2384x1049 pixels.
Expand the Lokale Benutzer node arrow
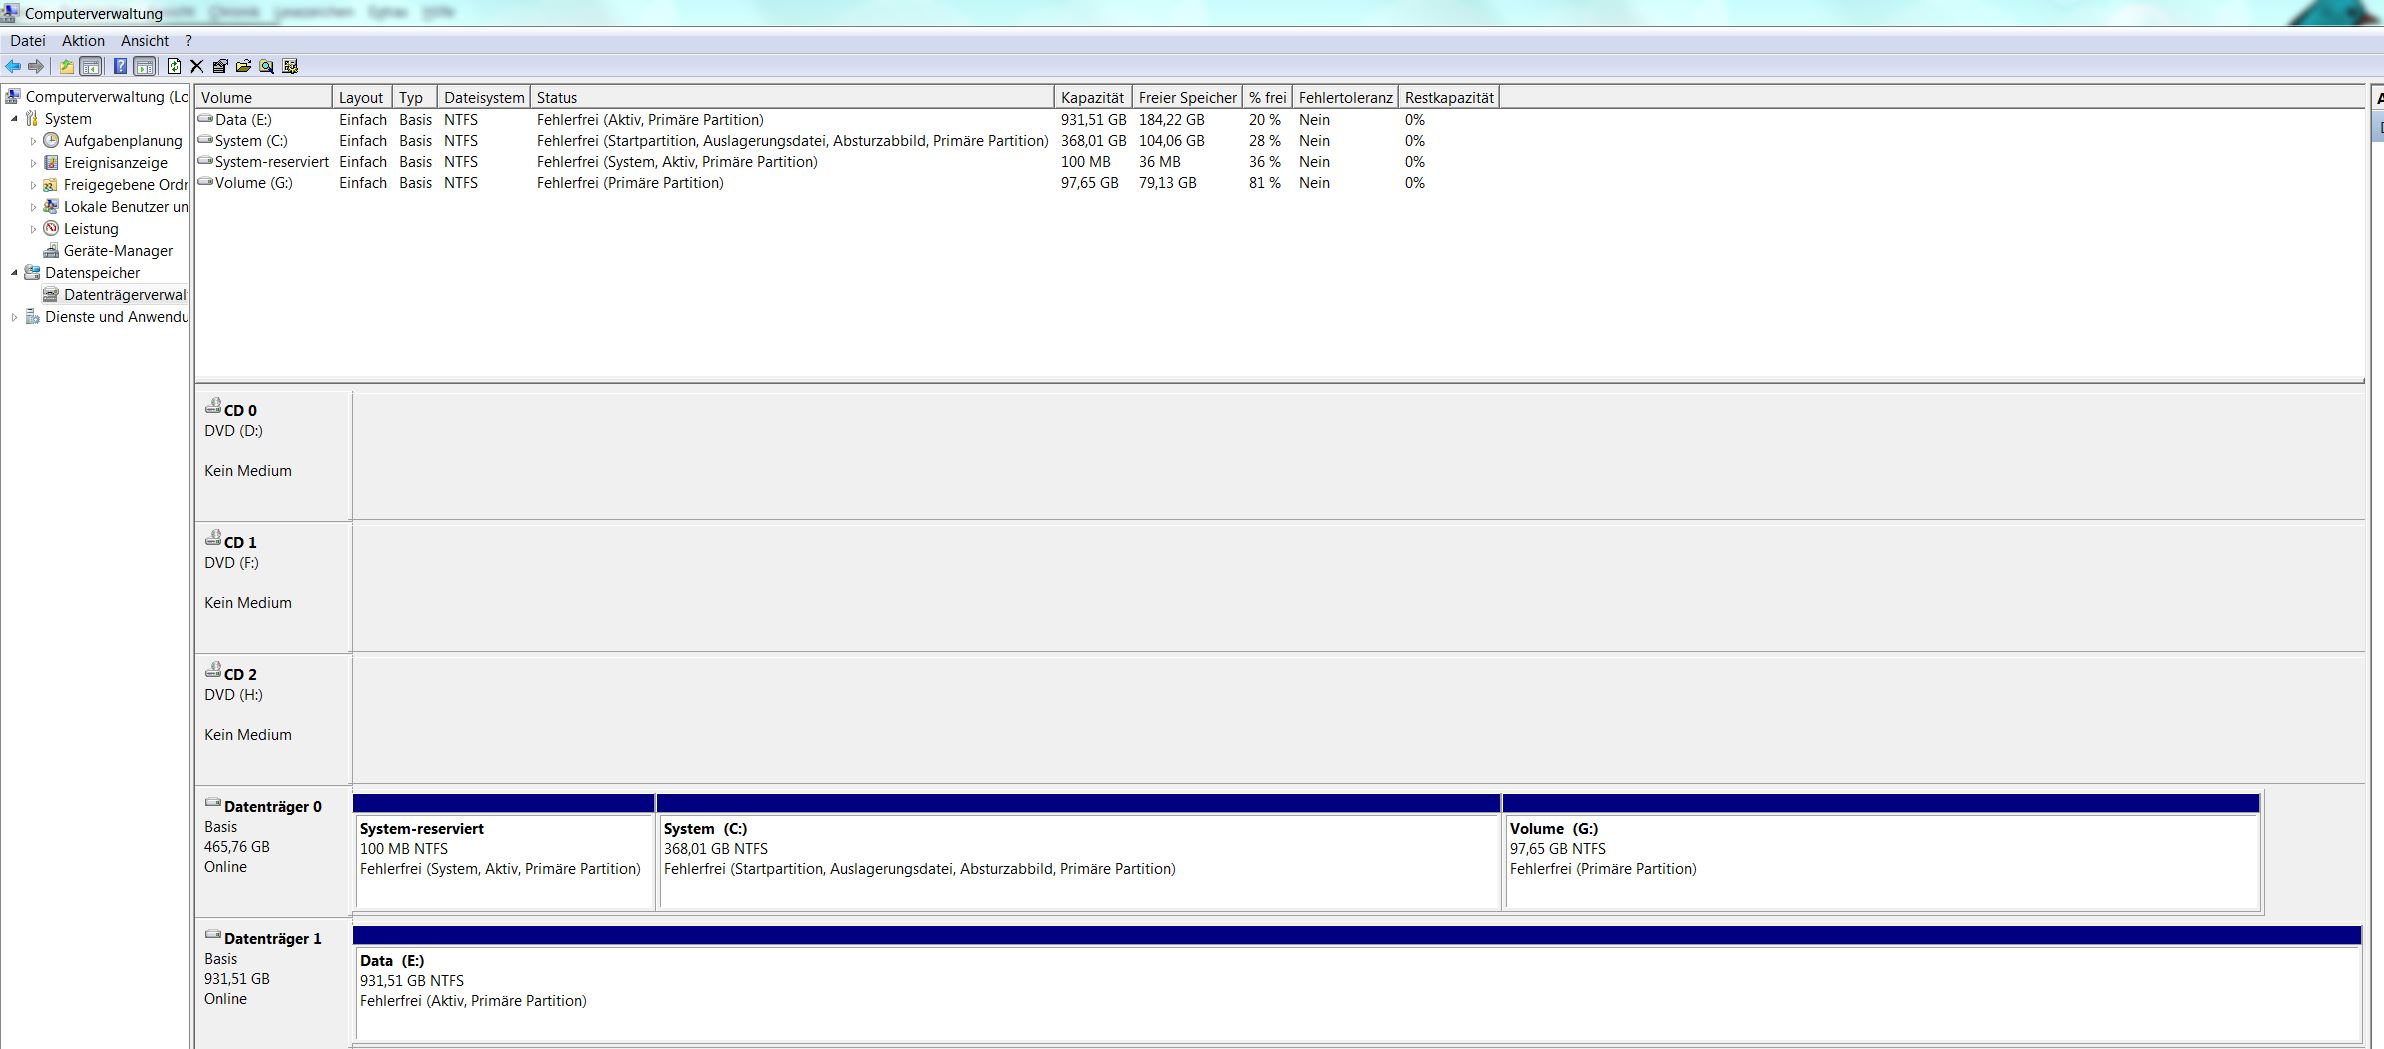pos(33,207)
